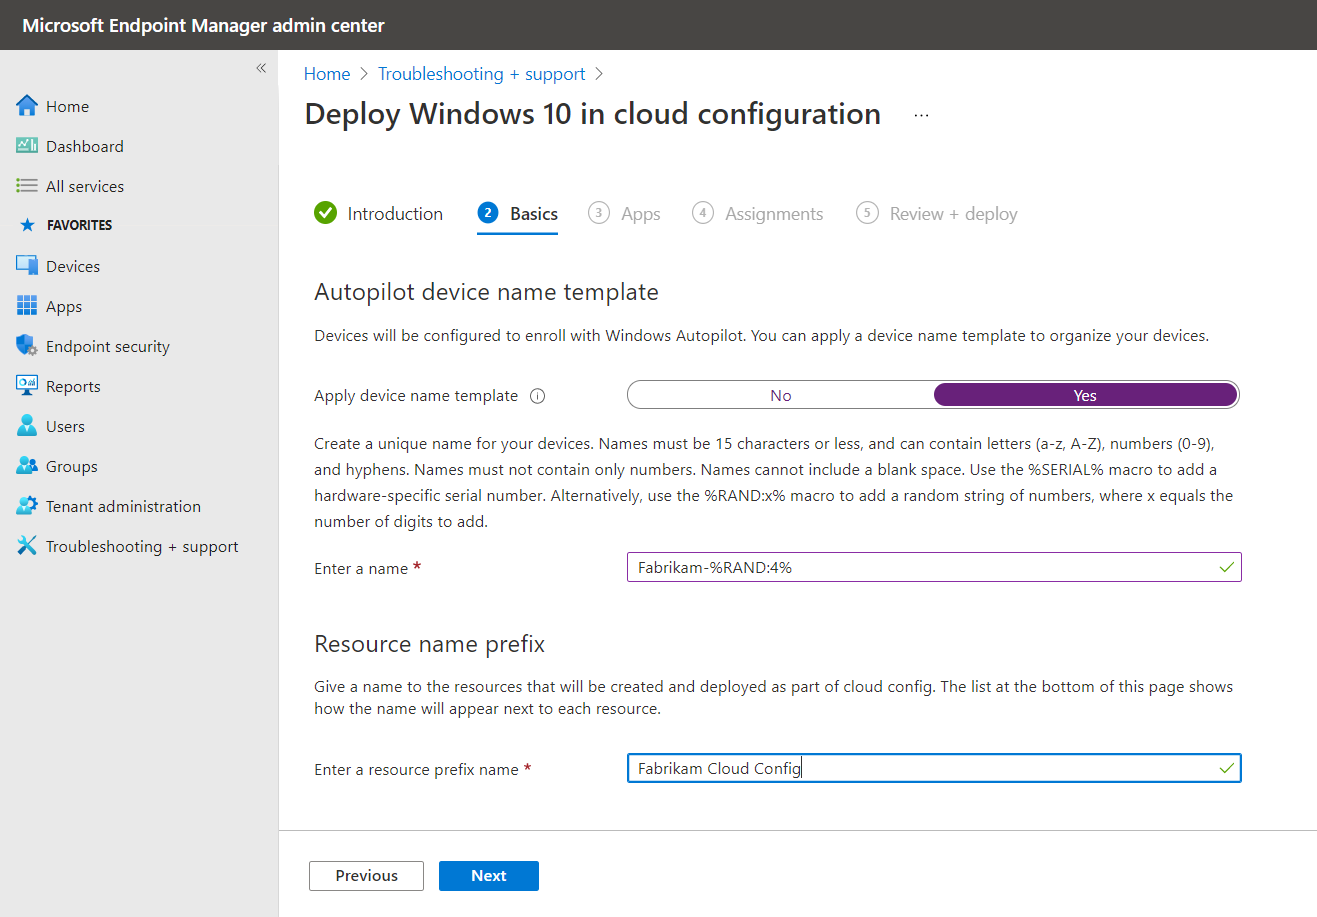This screenshot has width=1317, height=917.
Task: Open Tenant administration in the sidebar
Action: [x=123, y=506]
